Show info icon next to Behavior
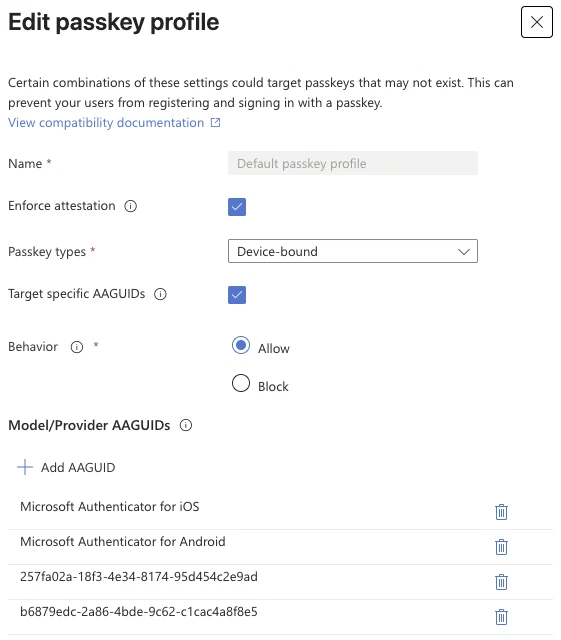 click(77, 347)
